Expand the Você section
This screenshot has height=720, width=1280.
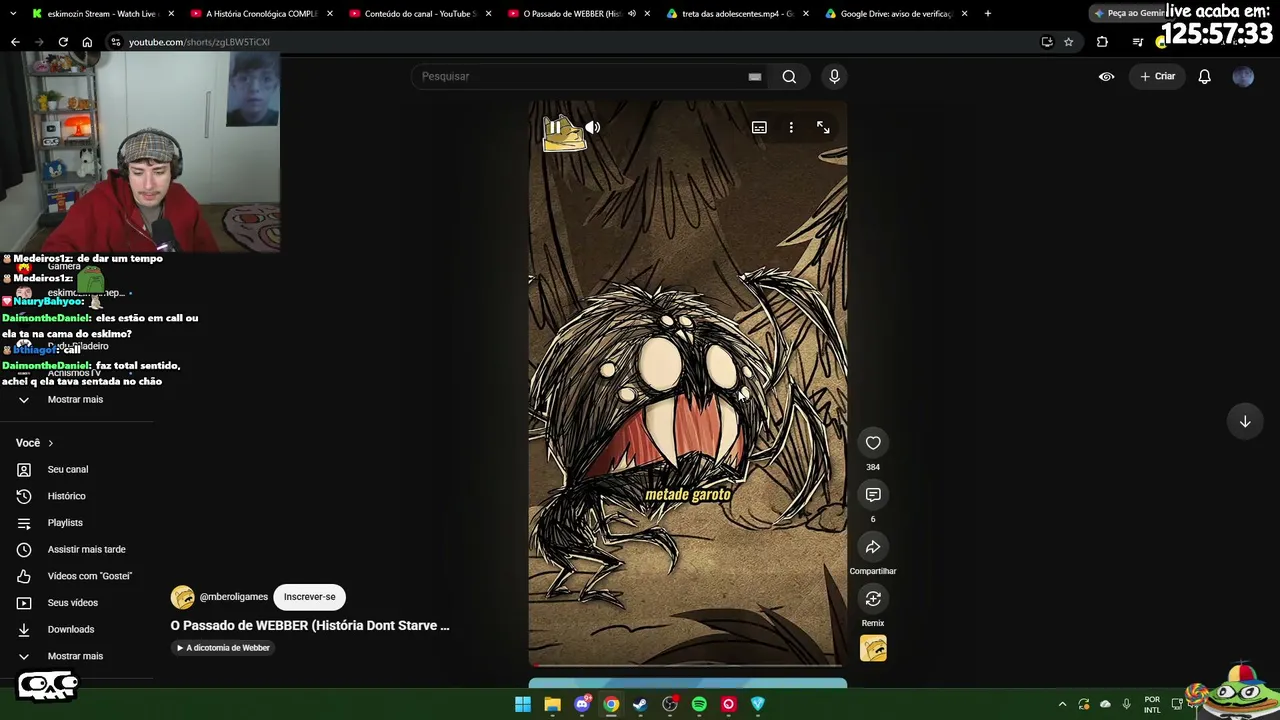click(35, 443)
